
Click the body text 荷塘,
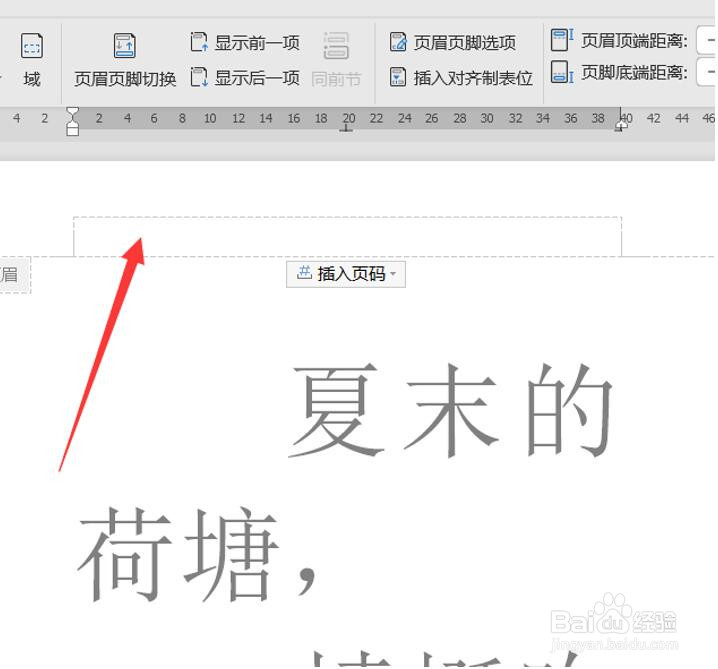pos(197,555)
